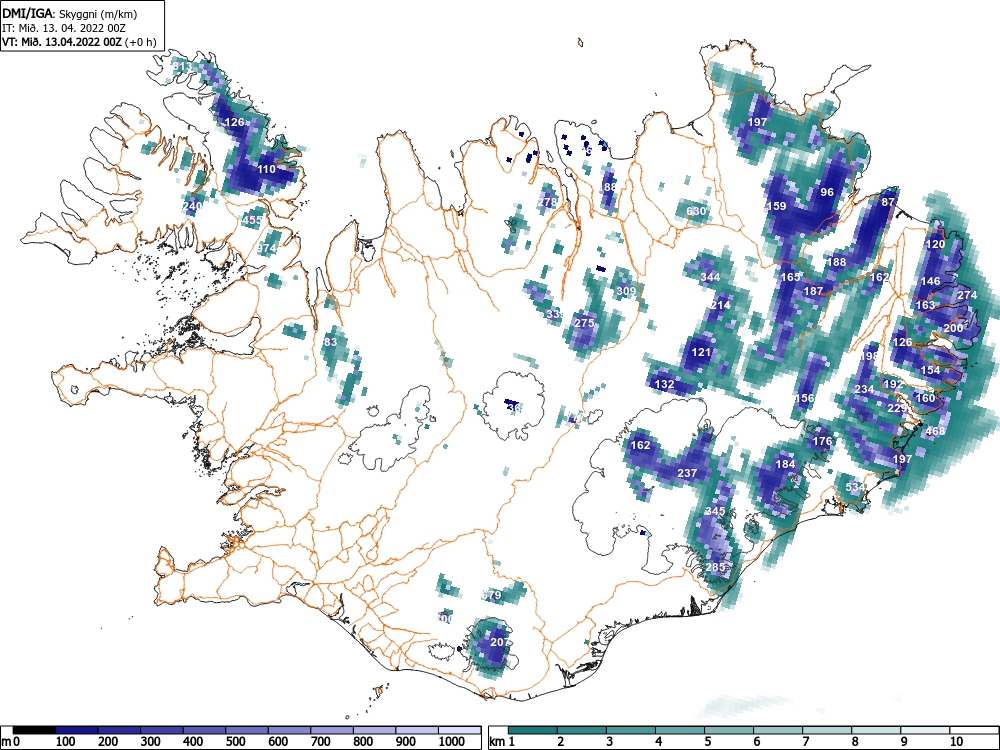Viewport: 1000px width, 750px height.
Task: Click the visibility value '274' on the east coast
Action: tap(967, 295)
